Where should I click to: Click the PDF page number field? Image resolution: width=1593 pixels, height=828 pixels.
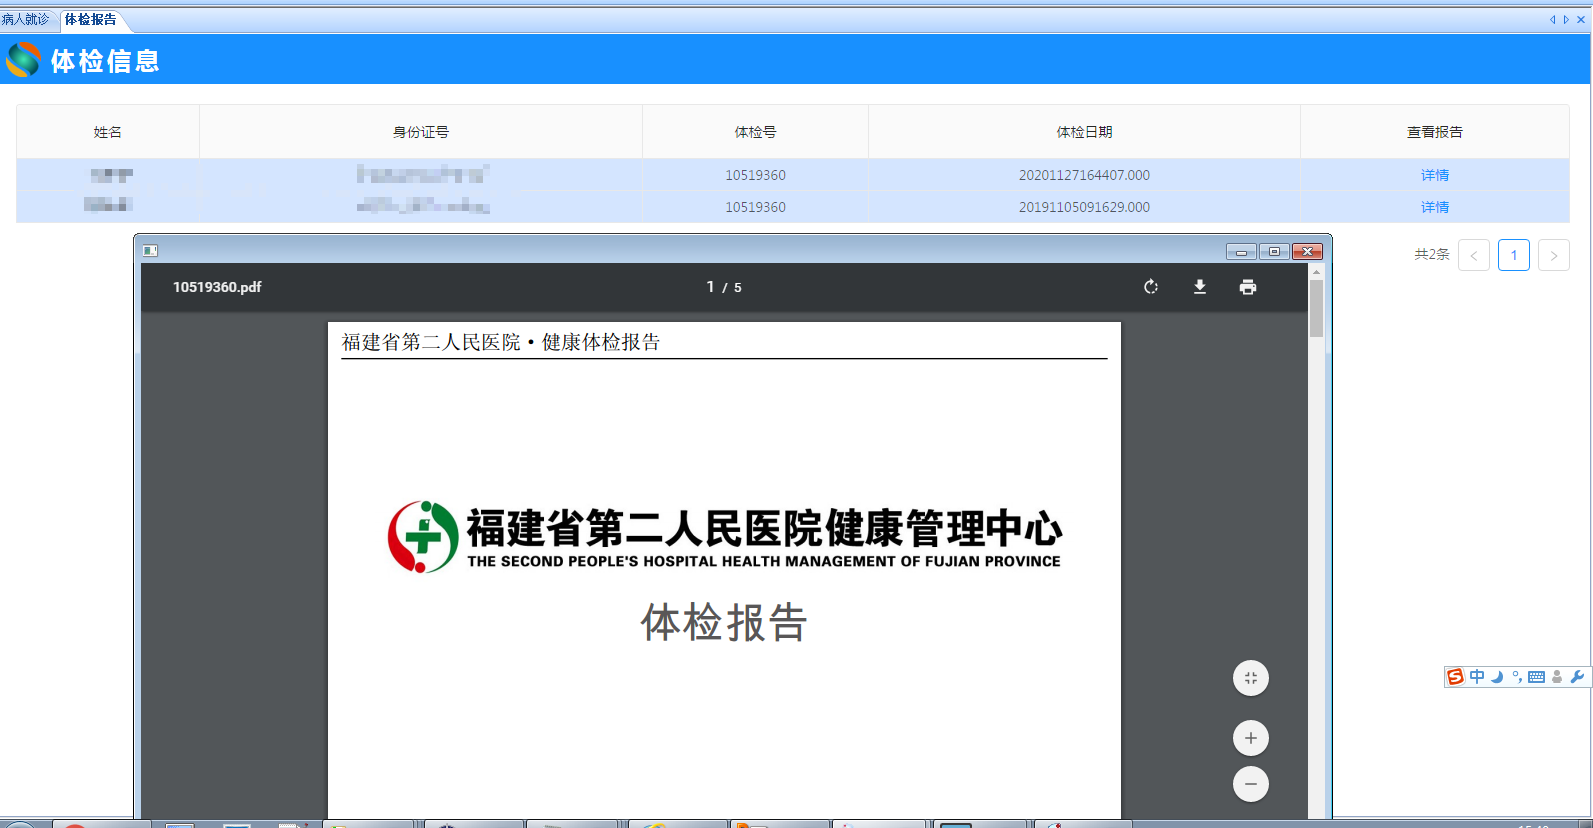(x=711, y=287)
